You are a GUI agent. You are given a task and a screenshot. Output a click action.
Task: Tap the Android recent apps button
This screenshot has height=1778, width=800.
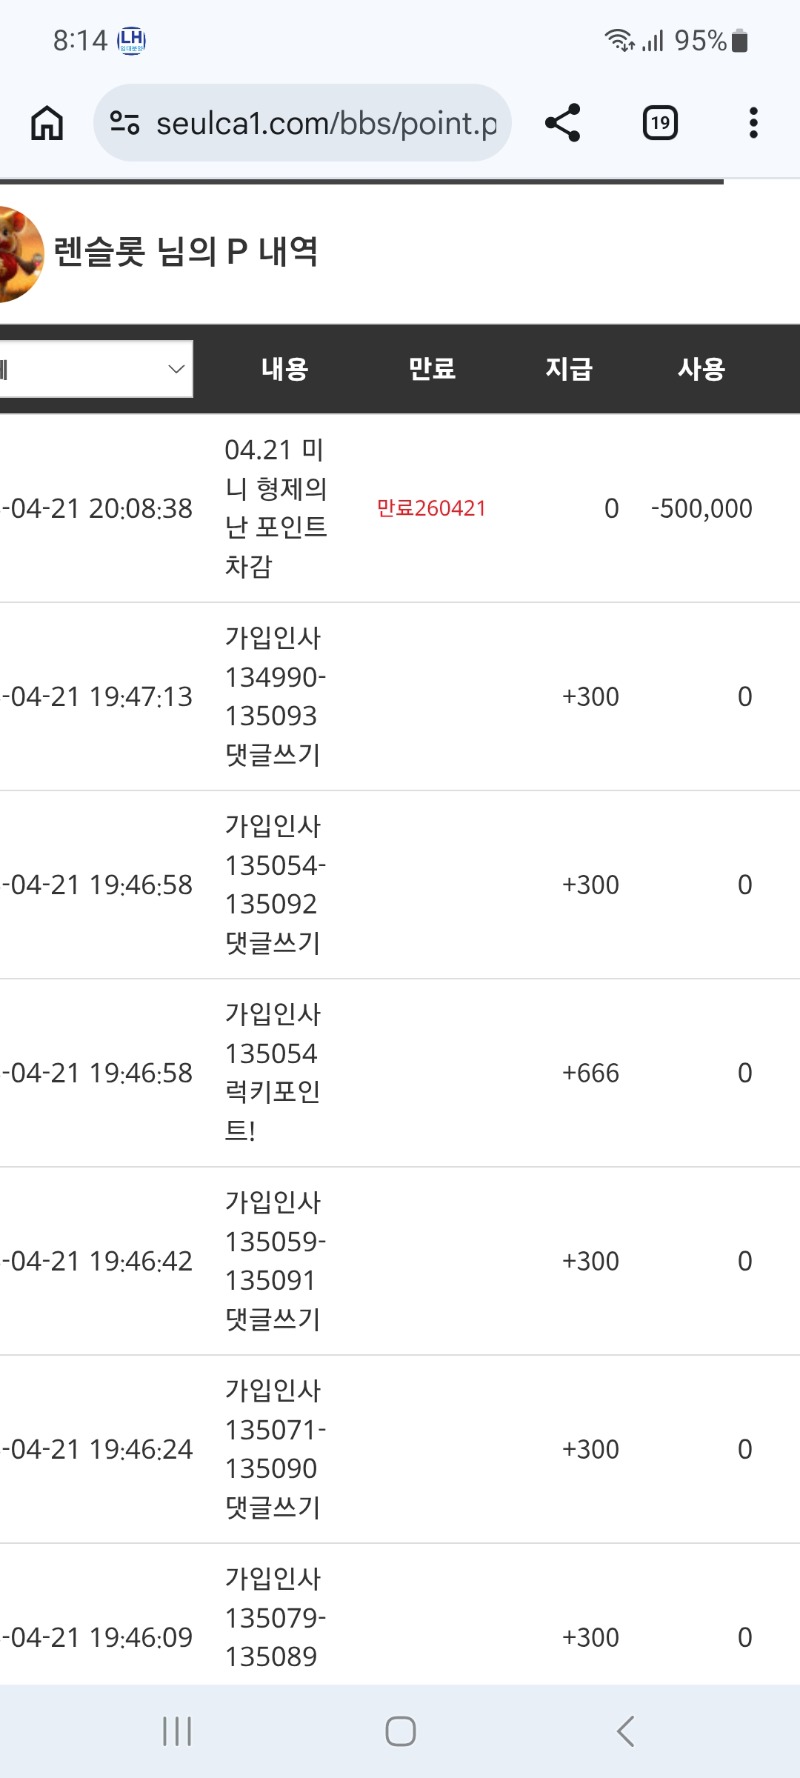click(x=177, y=1731)
